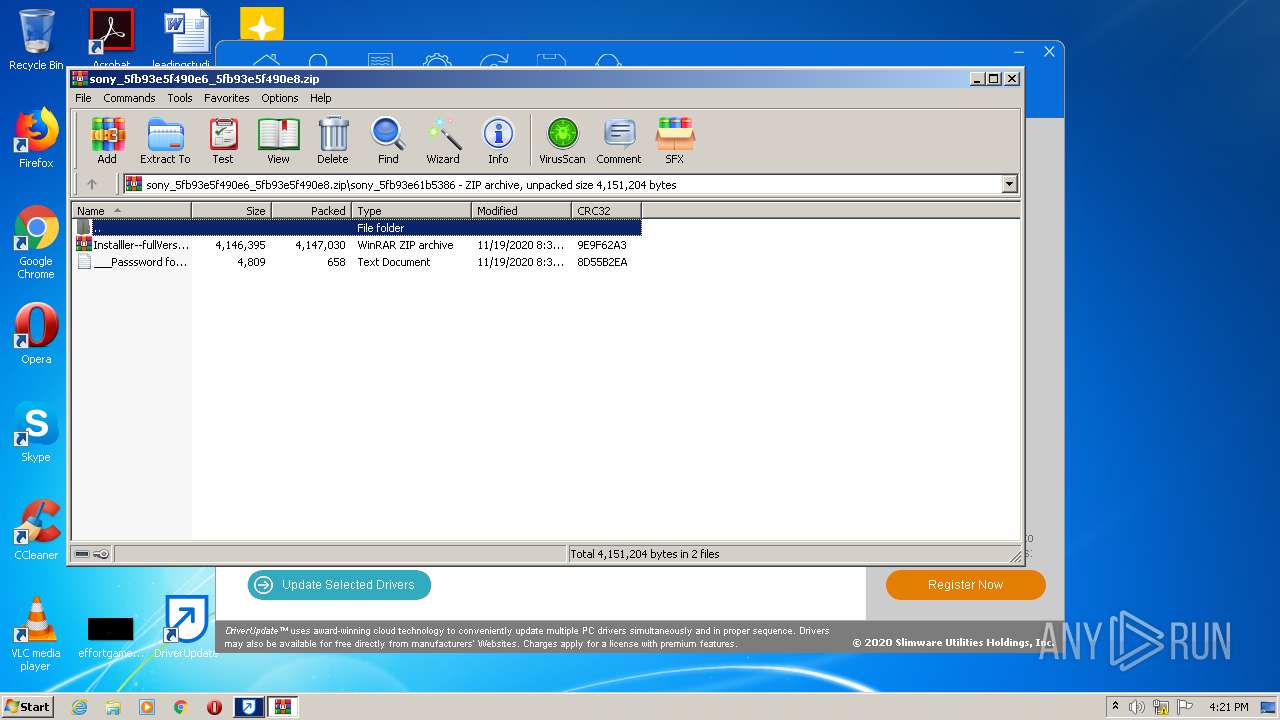
Task: Sort by the Size column header
Action: point(231,210)
